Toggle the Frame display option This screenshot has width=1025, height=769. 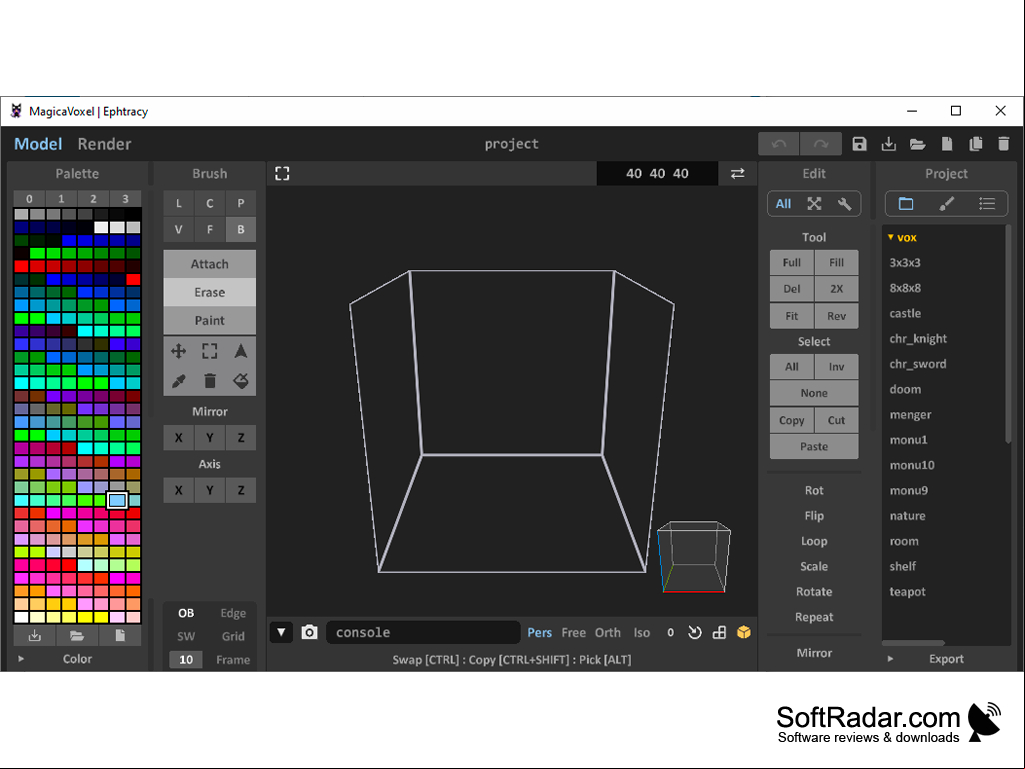coord(233,660)
